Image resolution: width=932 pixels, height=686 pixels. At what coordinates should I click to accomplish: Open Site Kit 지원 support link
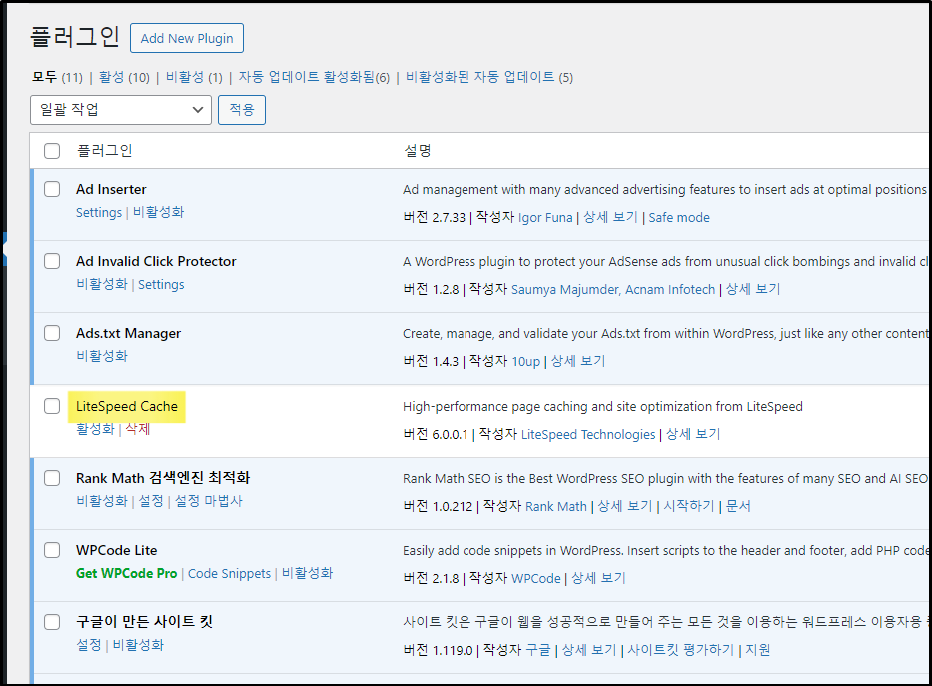[758, 650]
